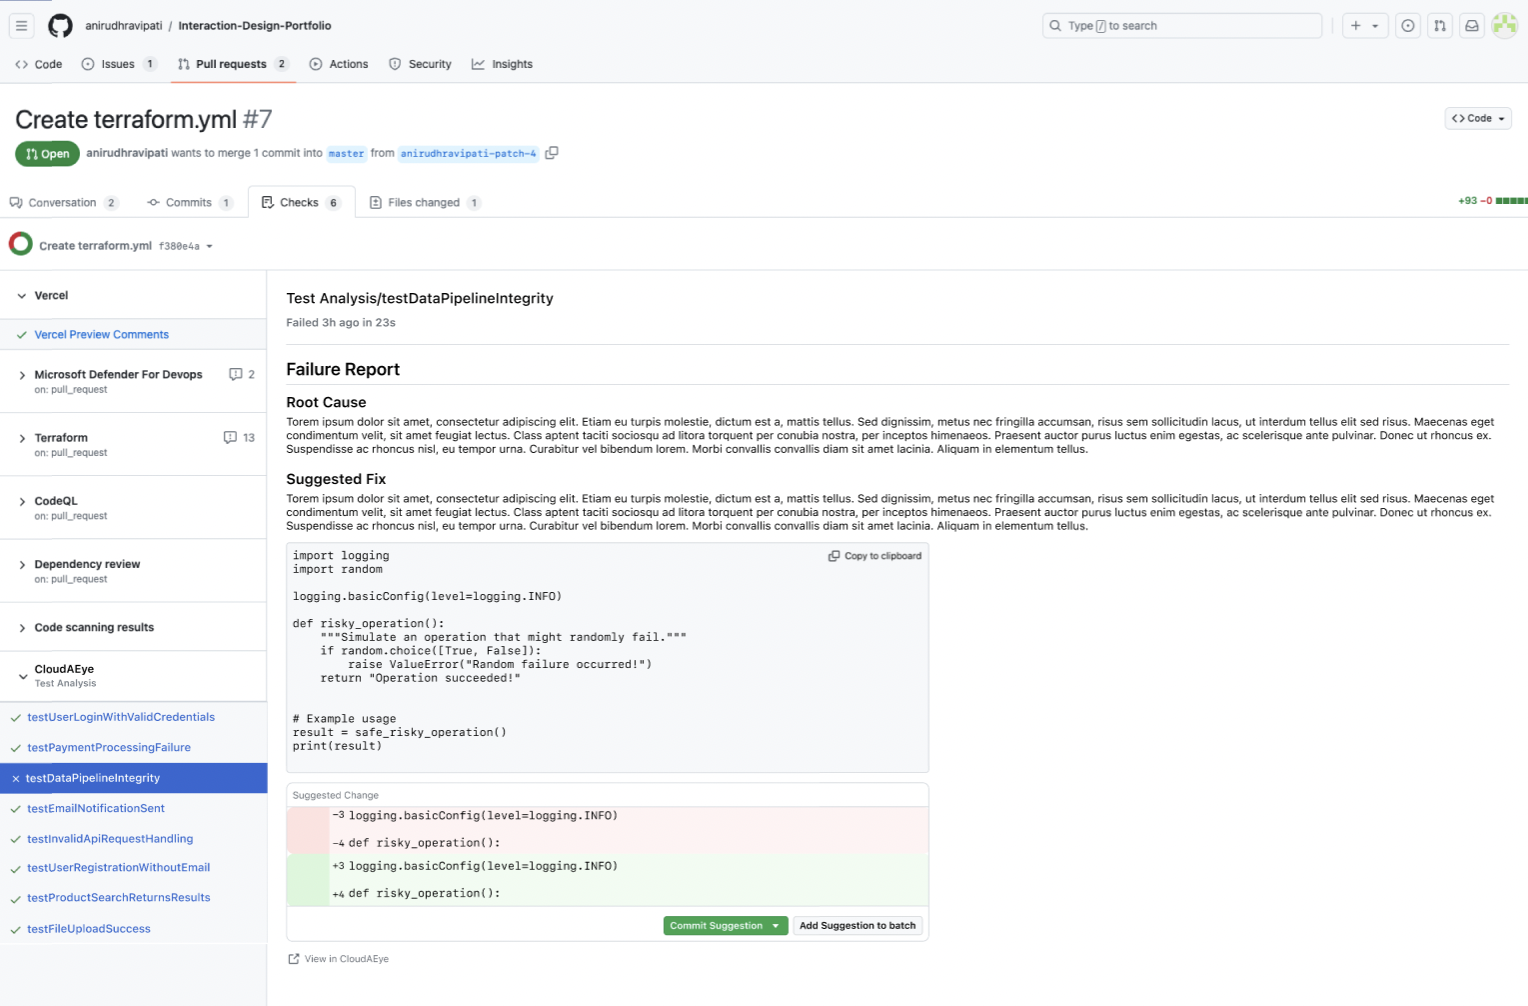This screenshot has width=1528, height=1006.
Task: Open pull requests icon in the header
Action: tap(1440, 26)
